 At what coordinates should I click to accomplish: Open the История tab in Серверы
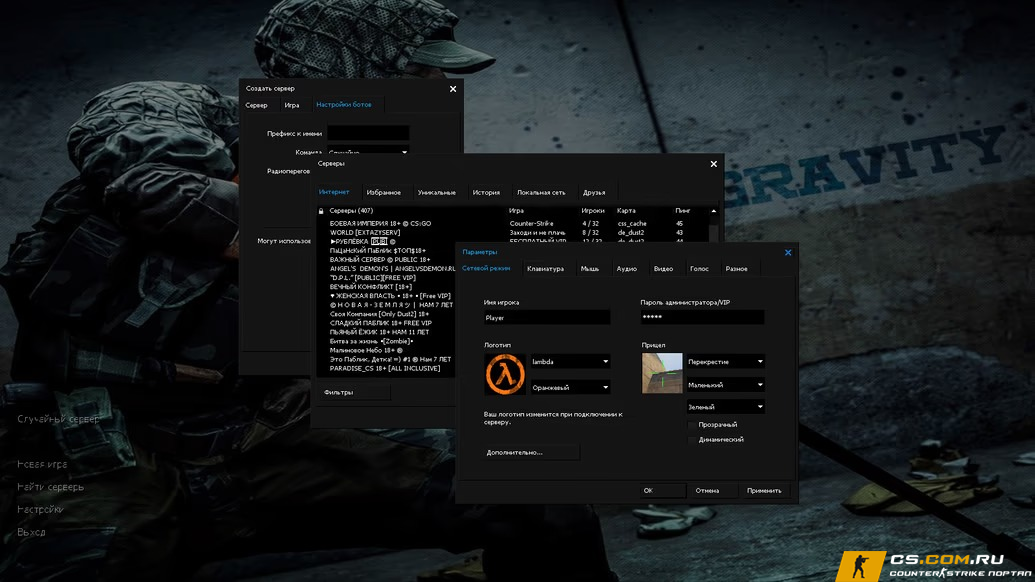(x=486, y=193)
